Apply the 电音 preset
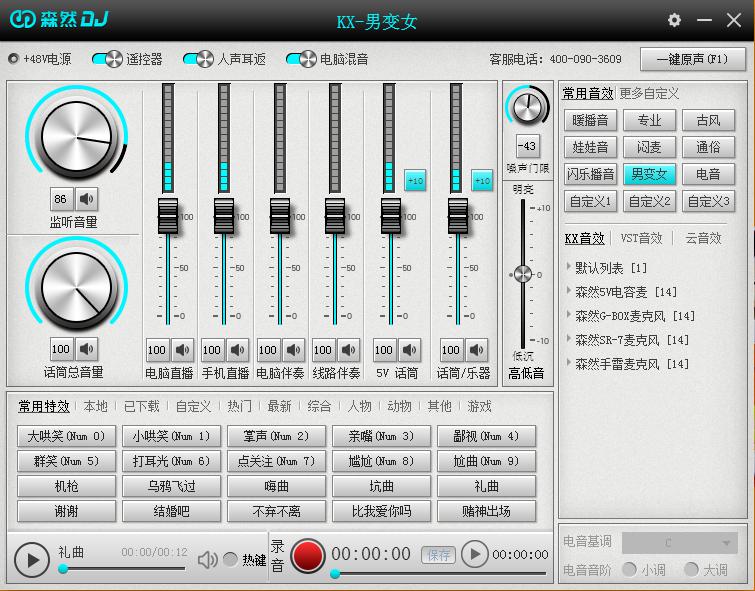The width and height of the screenshot is (755, 591). pos(708,174)
